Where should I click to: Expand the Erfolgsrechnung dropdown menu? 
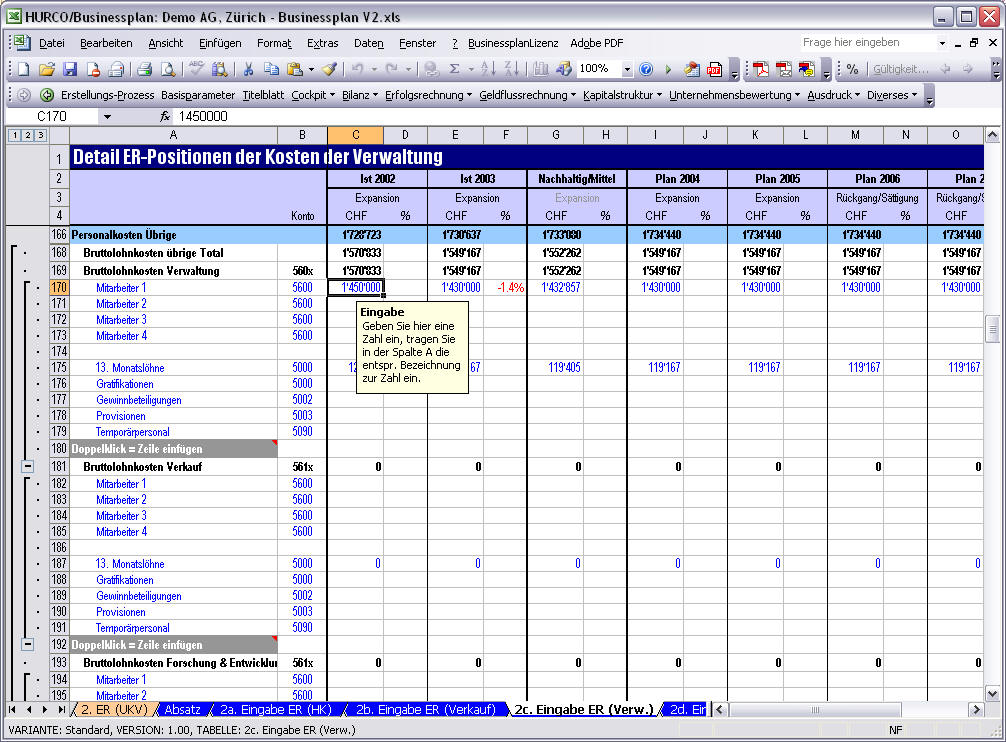[428, 95]
